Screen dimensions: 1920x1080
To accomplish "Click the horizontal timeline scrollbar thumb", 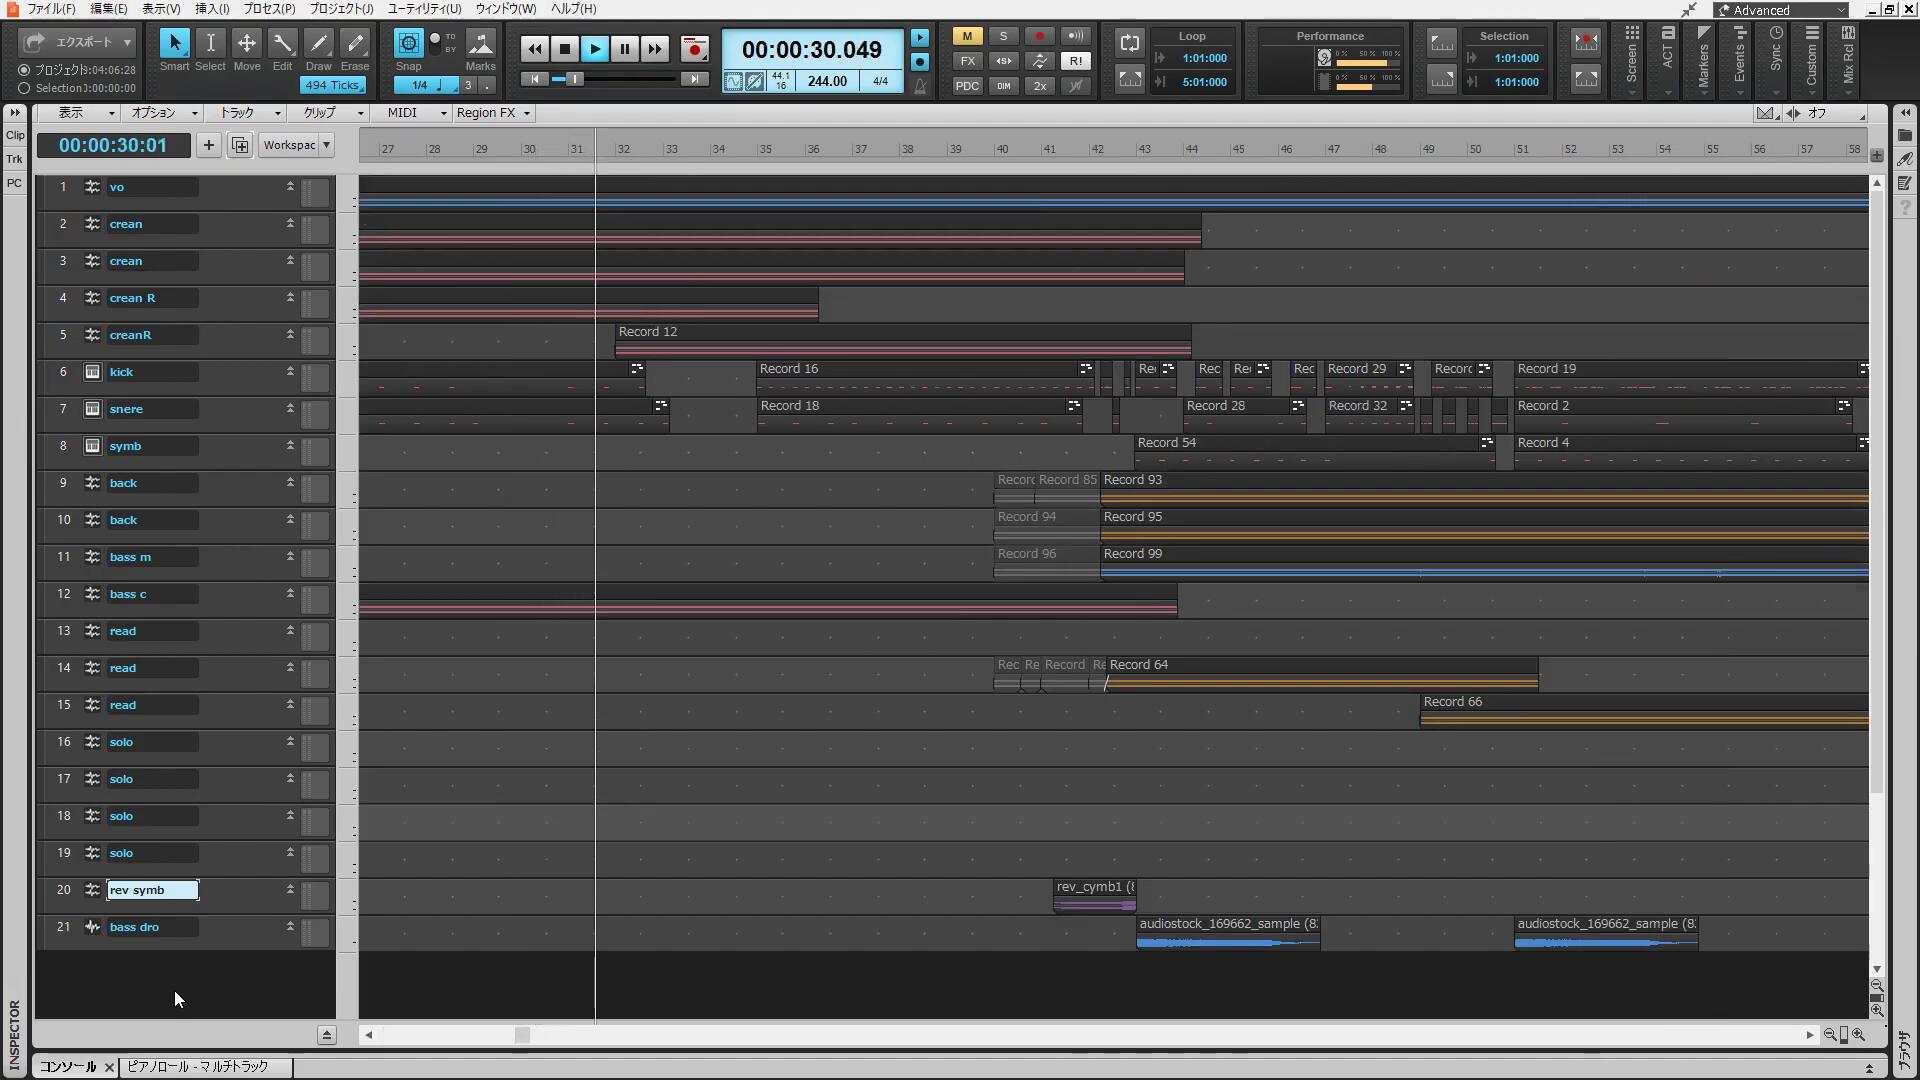I will click(x=522, y=1035).
